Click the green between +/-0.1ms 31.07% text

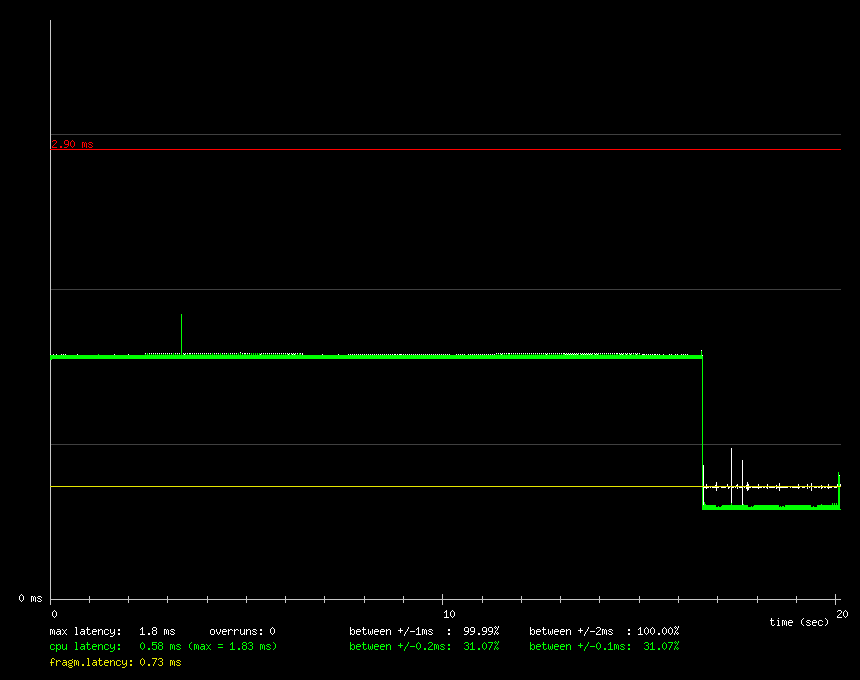click(x=604, y=646)
